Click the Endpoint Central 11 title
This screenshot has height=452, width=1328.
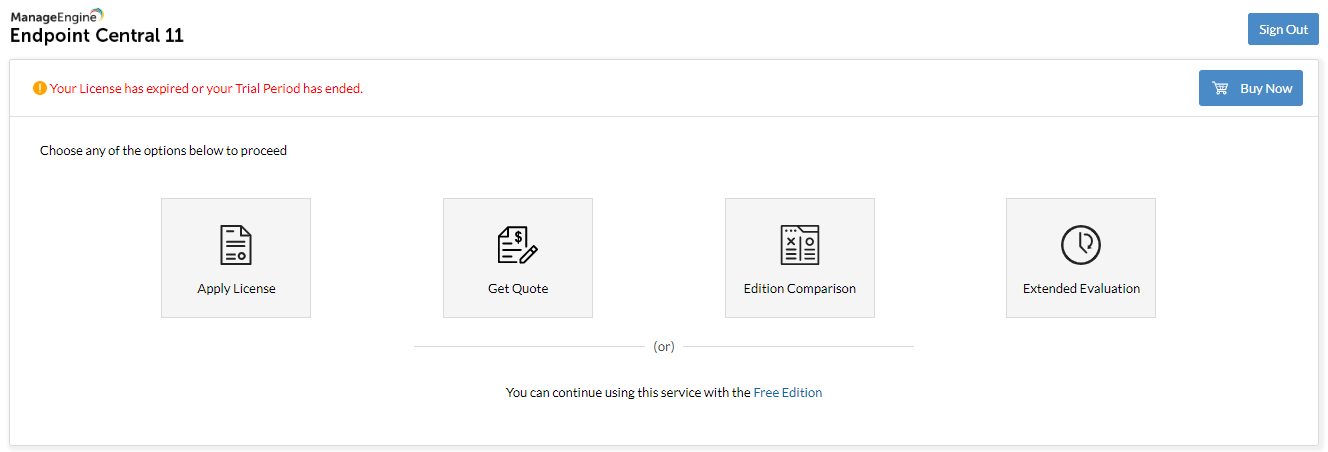pos(97,36)
